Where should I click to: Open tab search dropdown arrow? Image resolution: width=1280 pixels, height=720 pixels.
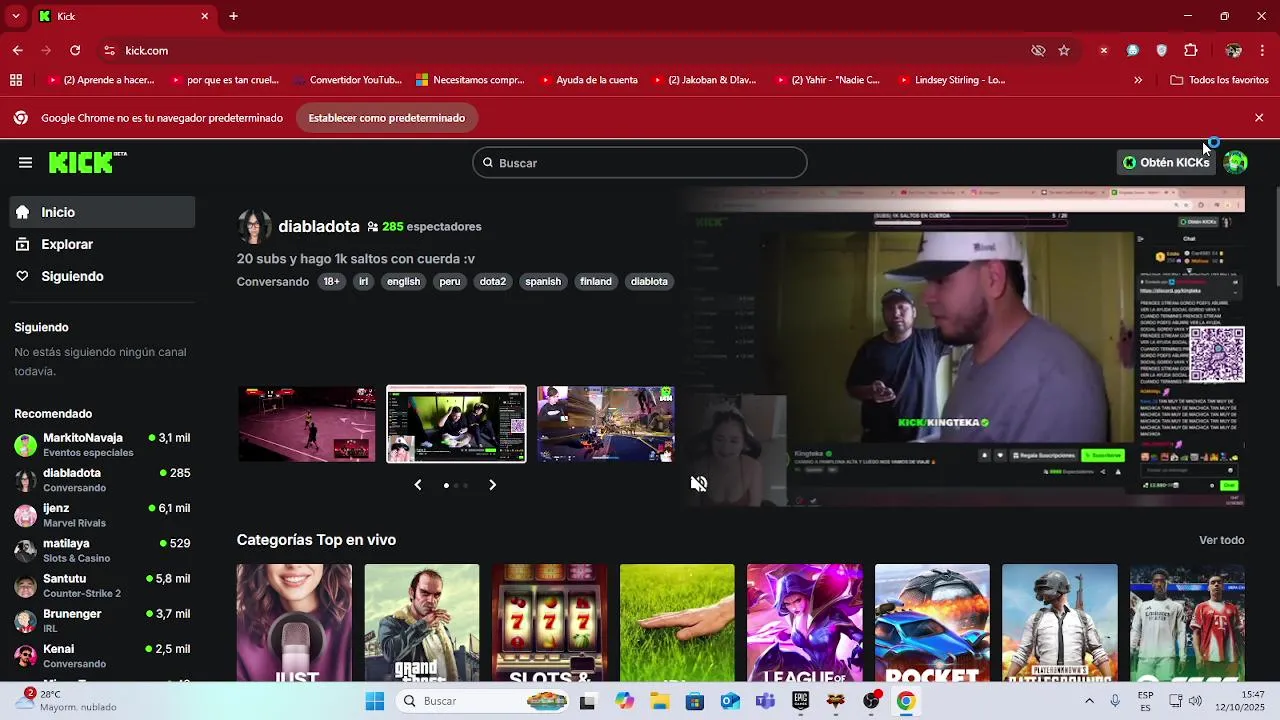click(x=15, y=16)
